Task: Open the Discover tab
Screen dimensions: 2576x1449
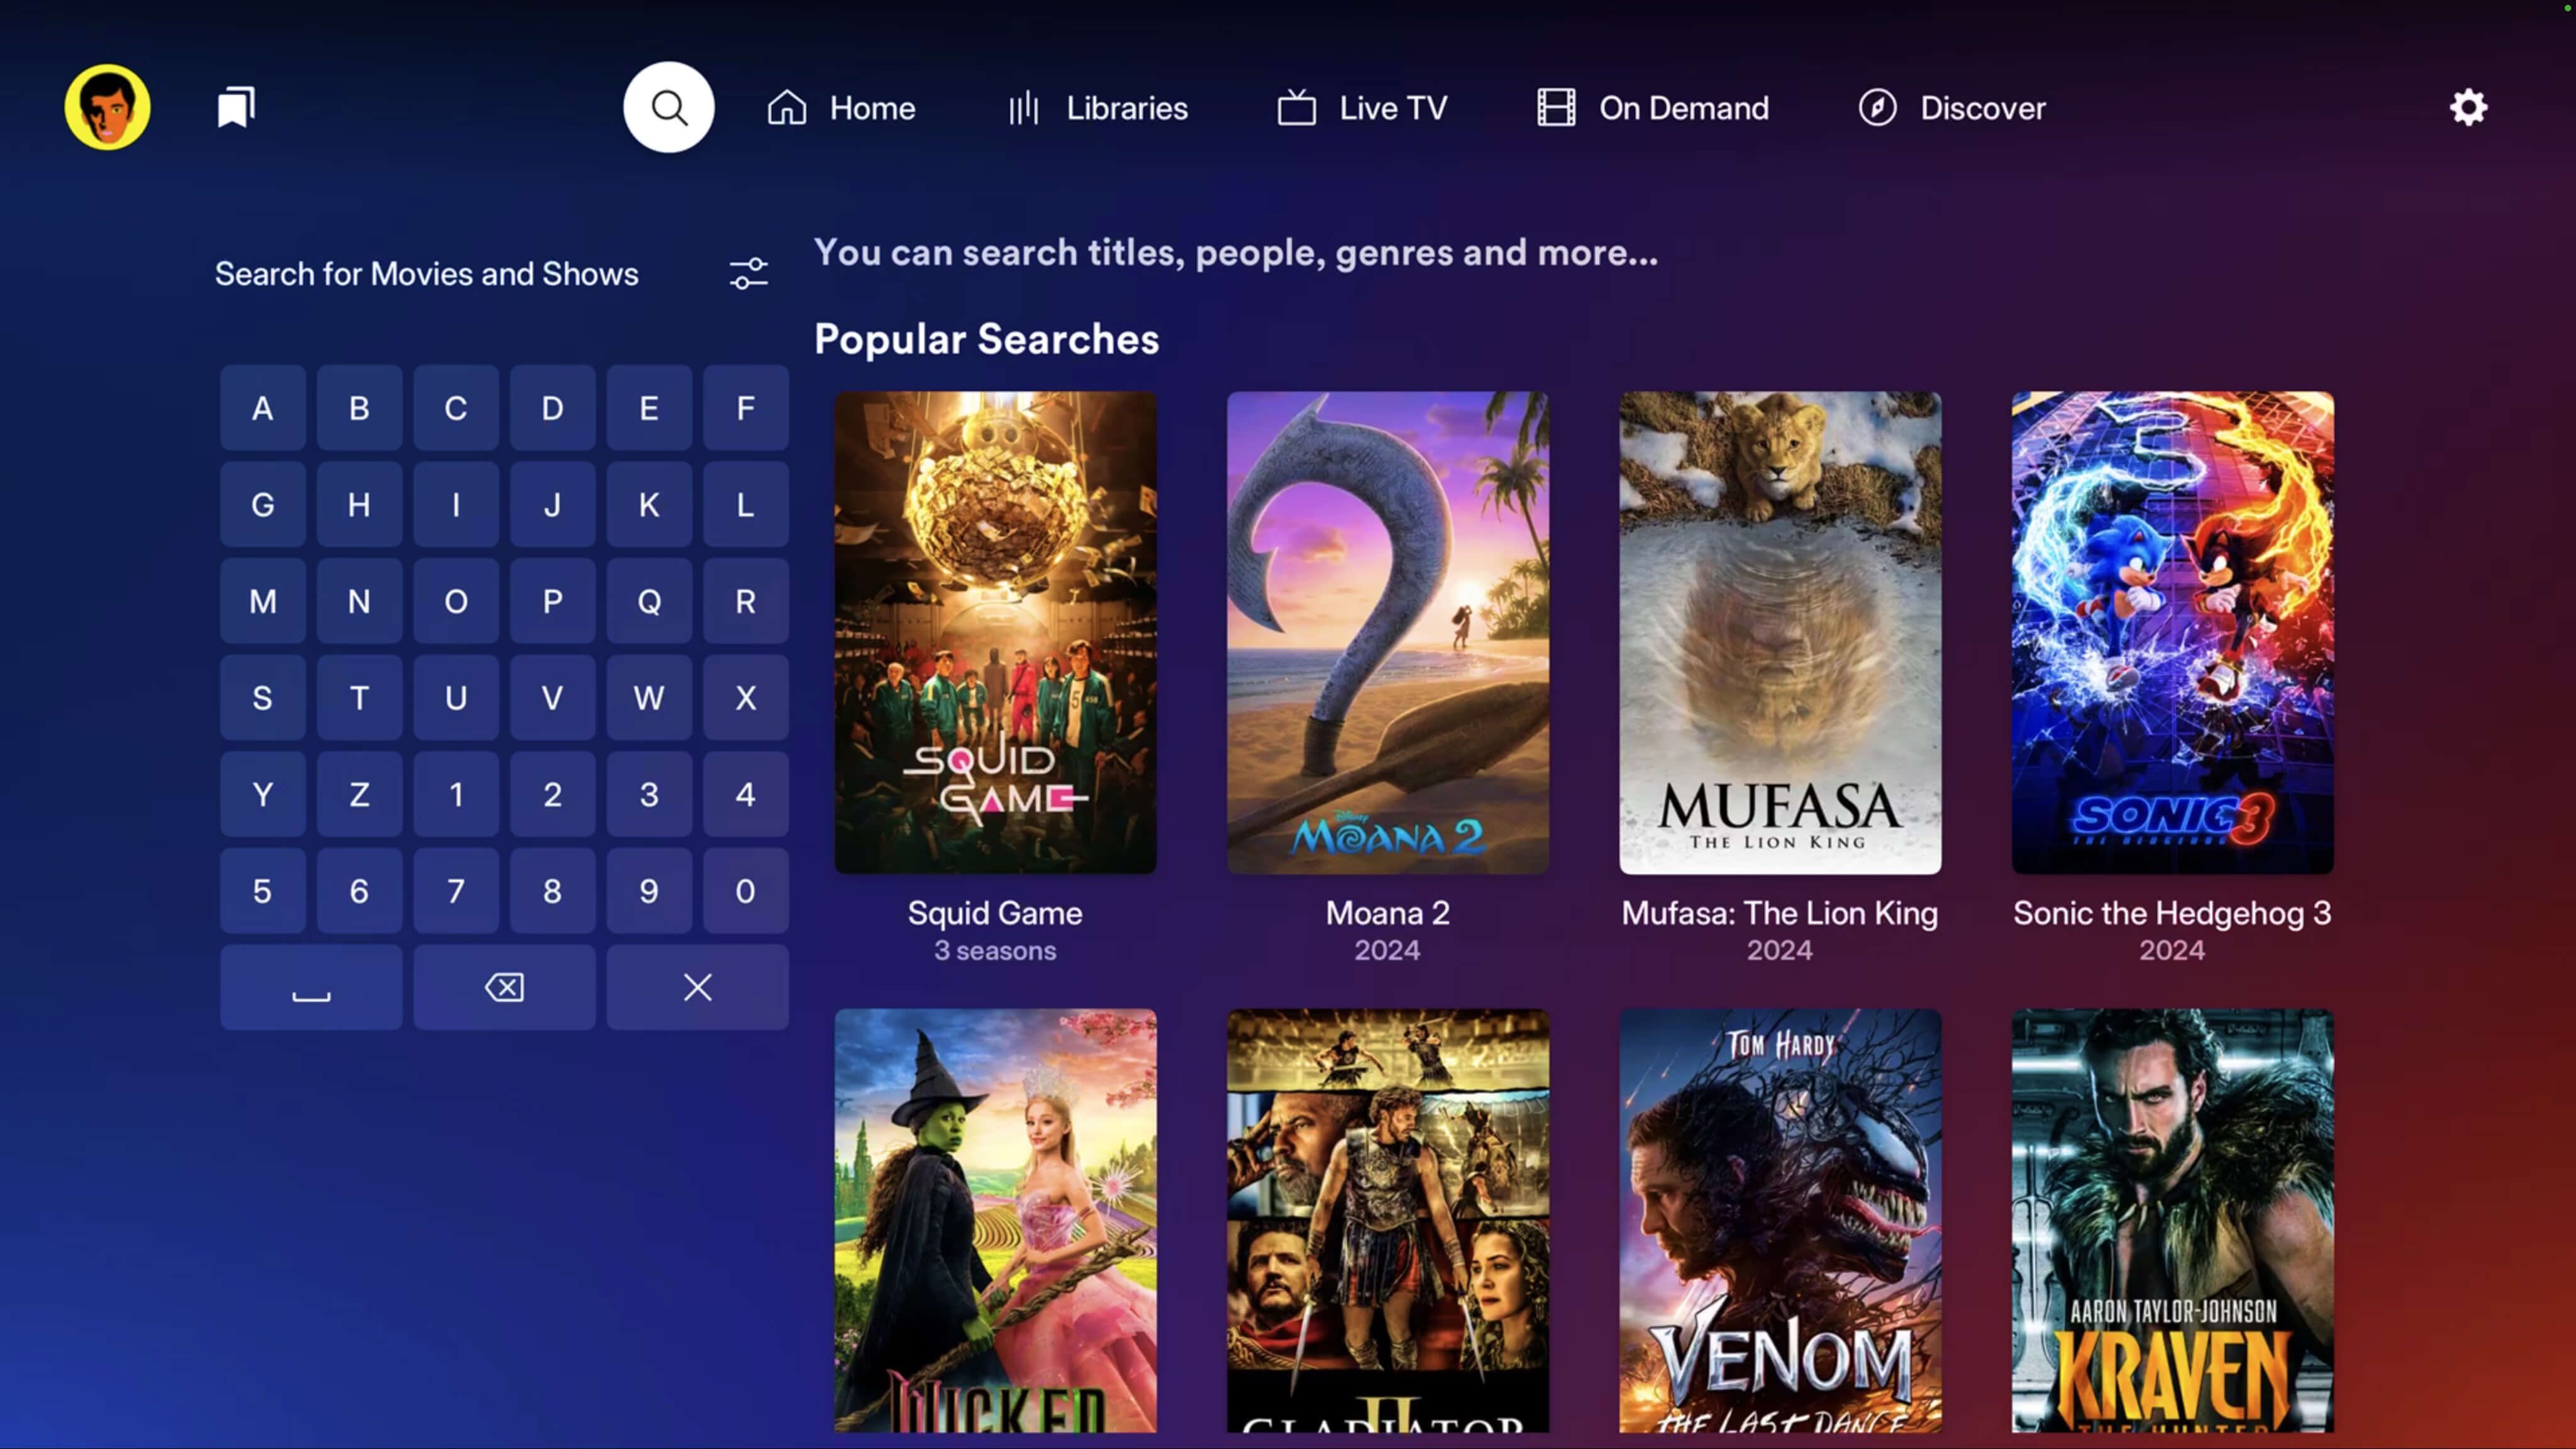Action: point(1952,108)
